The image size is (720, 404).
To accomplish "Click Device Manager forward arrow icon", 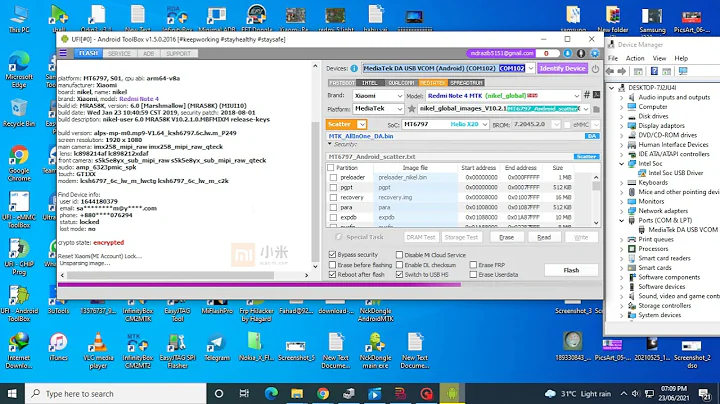I will (622, 71).
